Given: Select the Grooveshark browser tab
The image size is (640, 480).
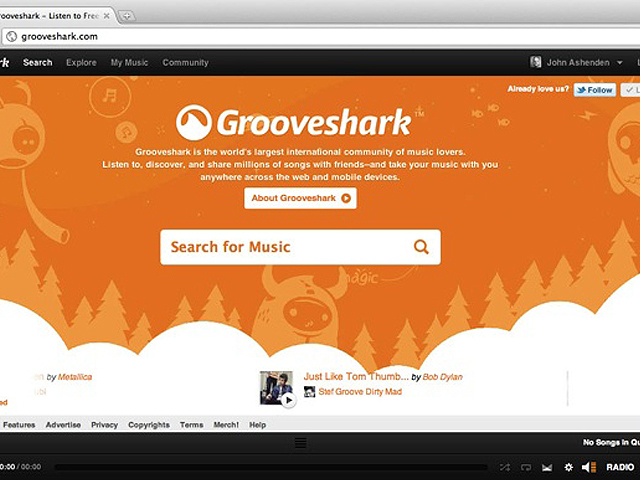Looking at the screenshot, I should coord(55,16).
